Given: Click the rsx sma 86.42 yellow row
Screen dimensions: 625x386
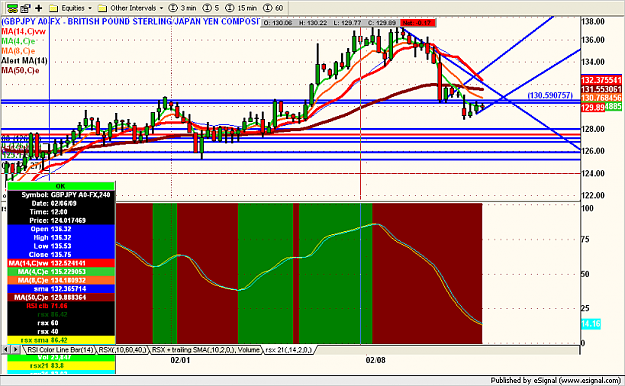Looking at the screenshot, I should (61, 340).
